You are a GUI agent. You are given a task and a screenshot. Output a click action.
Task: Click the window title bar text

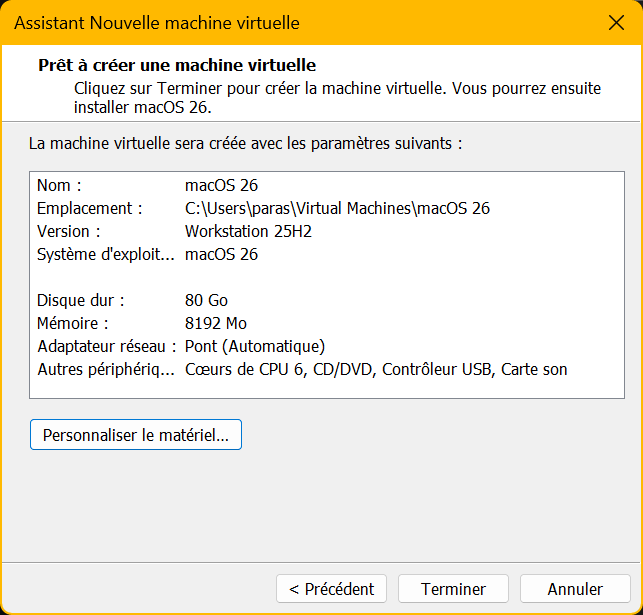156,22
